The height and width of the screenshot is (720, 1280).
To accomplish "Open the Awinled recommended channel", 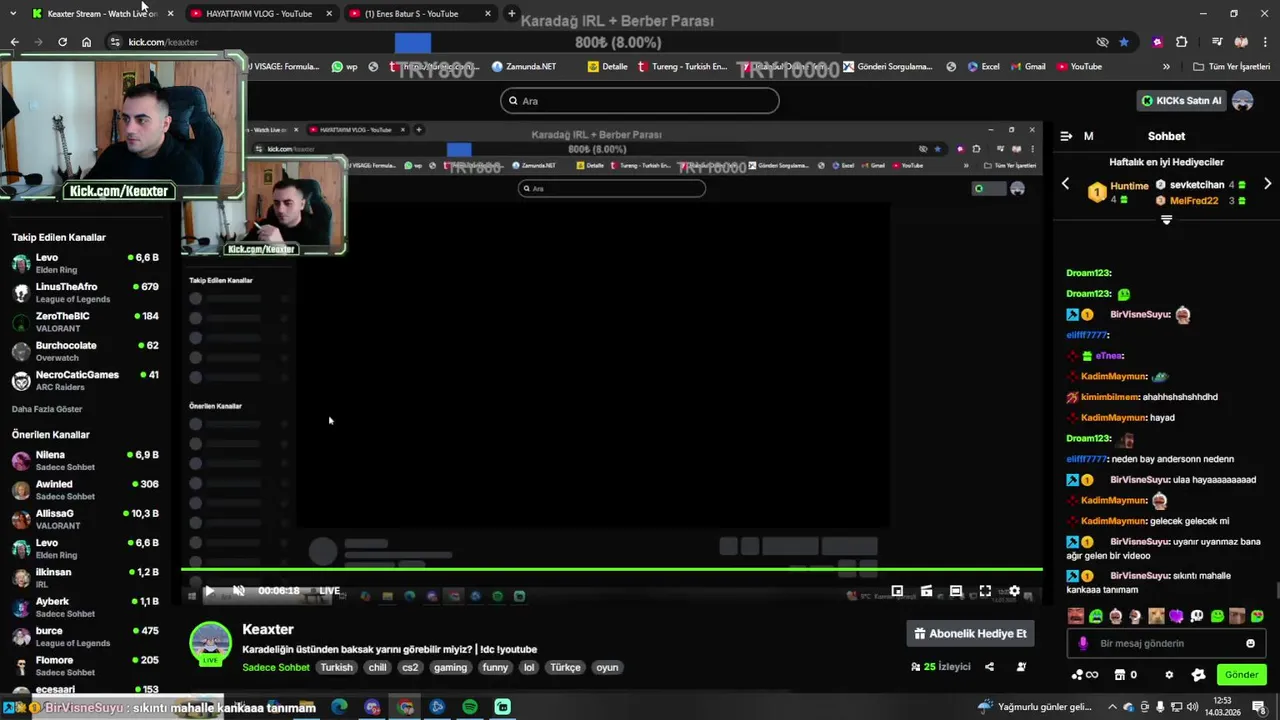I will click(x=86, y=490).
